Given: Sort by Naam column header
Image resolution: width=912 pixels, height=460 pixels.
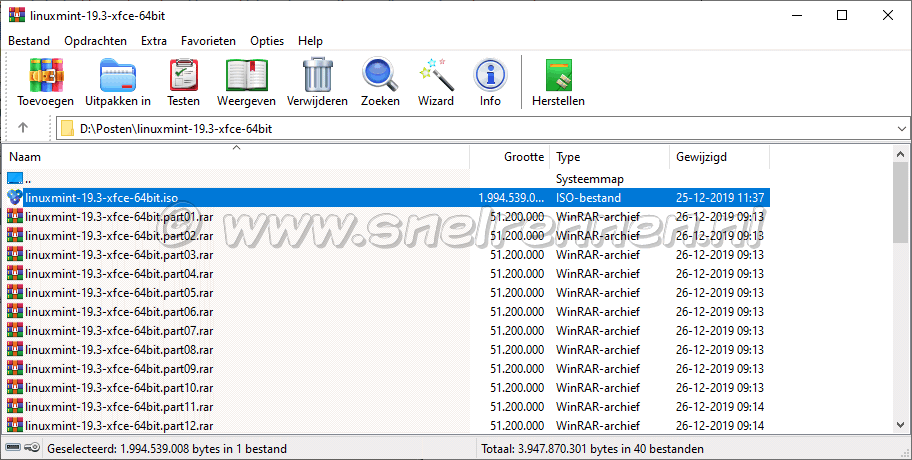Looking at the screenshot, I should coord(236,156).
